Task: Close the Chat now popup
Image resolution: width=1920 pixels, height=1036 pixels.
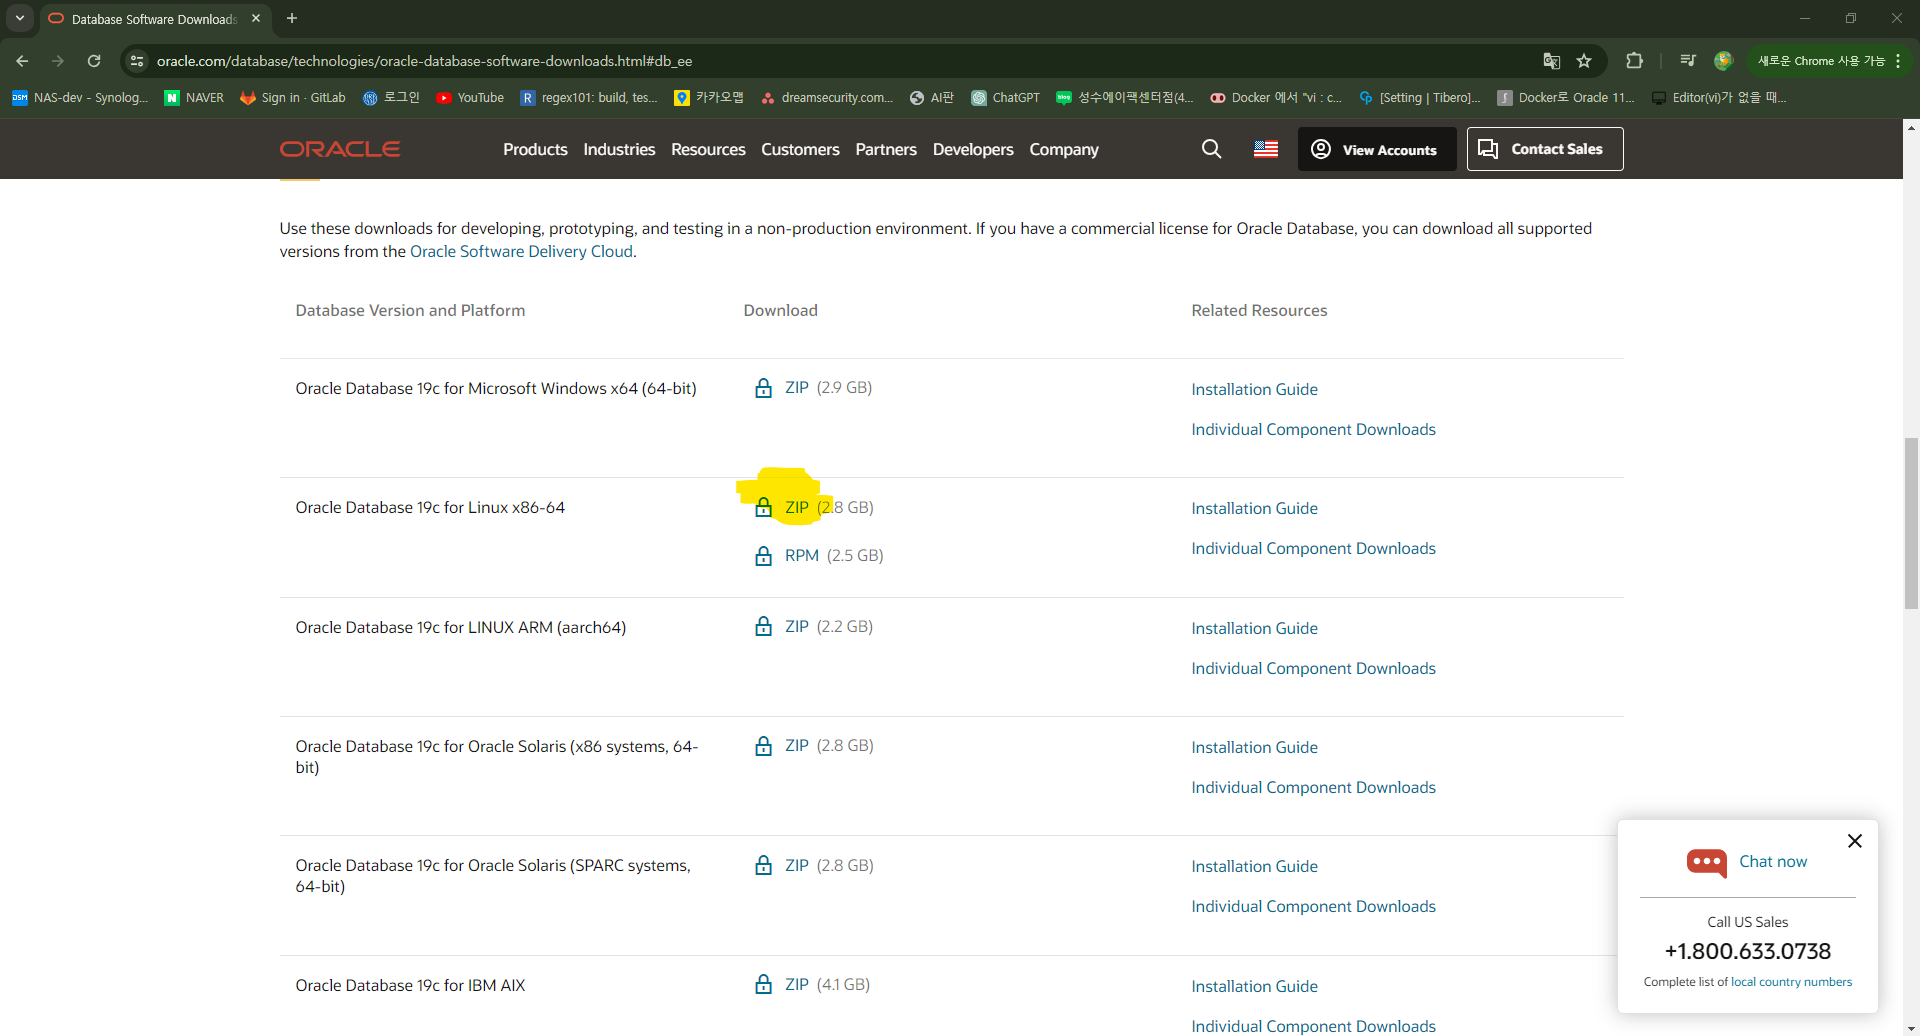Action: point(1855,841)
